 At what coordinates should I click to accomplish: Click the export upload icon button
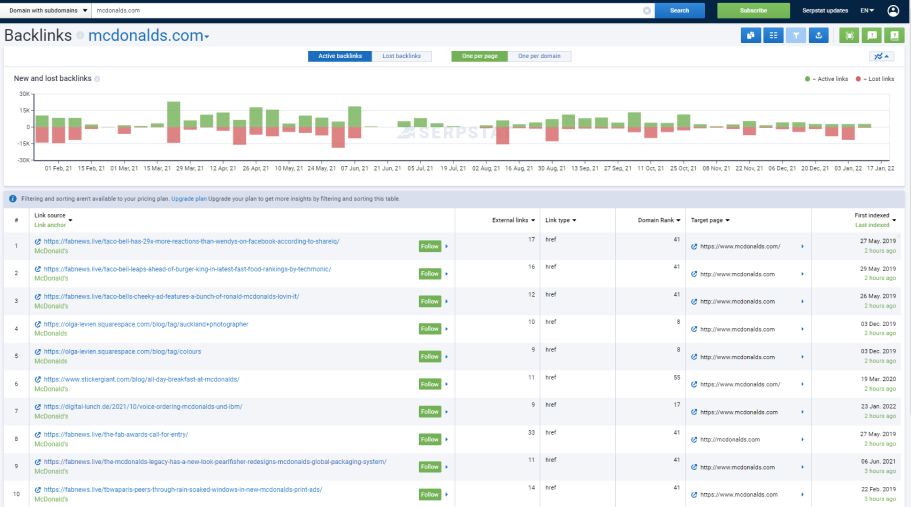[x=819, y=35]
